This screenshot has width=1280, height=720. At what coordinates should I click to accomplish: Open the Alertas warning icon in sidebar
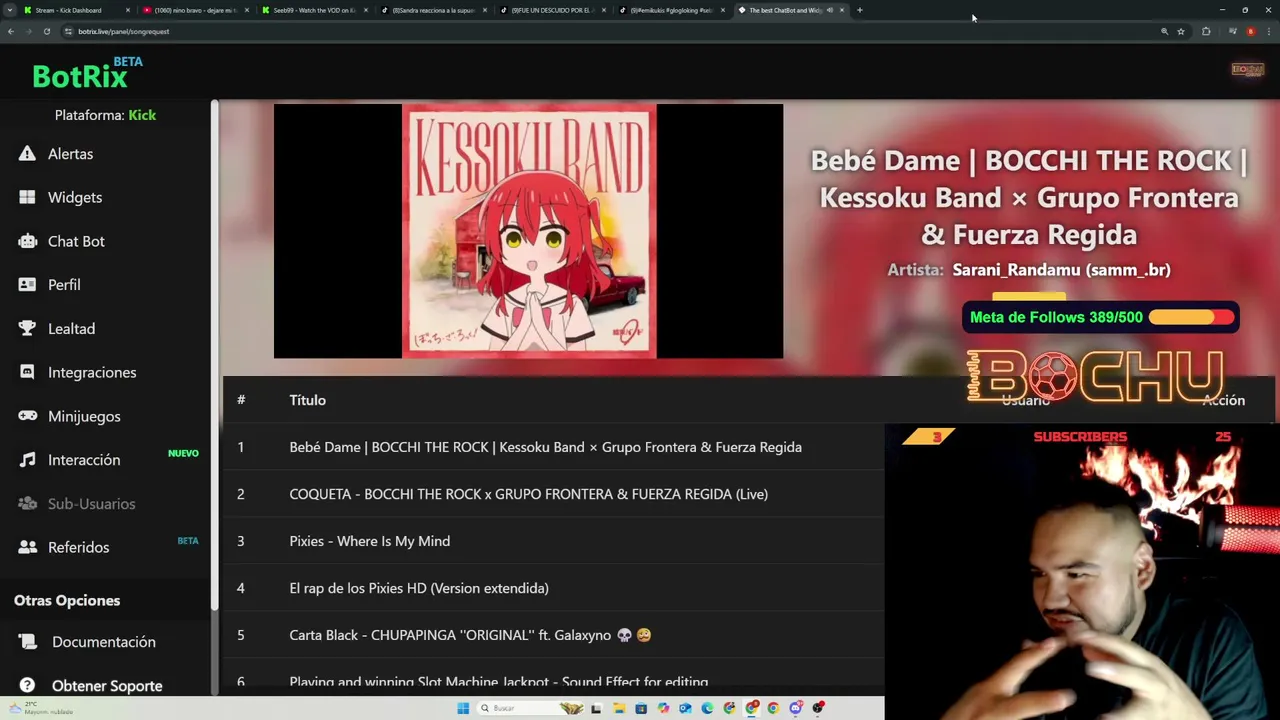27,154
